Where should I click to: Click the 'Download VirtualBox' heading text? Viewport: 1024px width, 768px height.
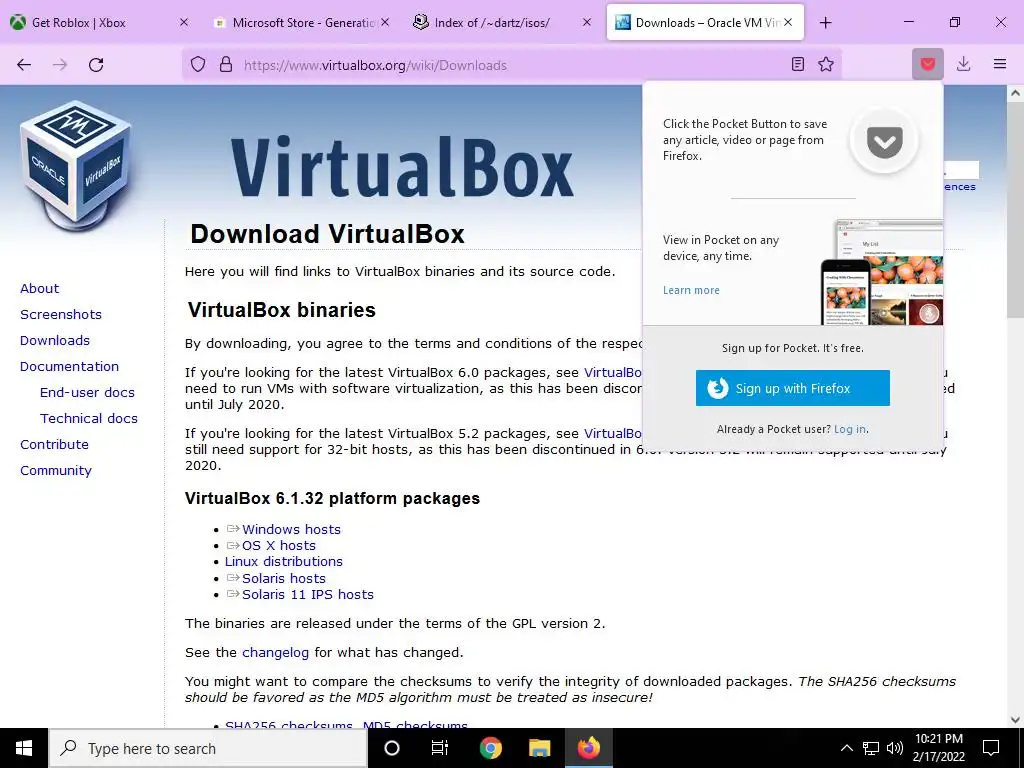327,233
